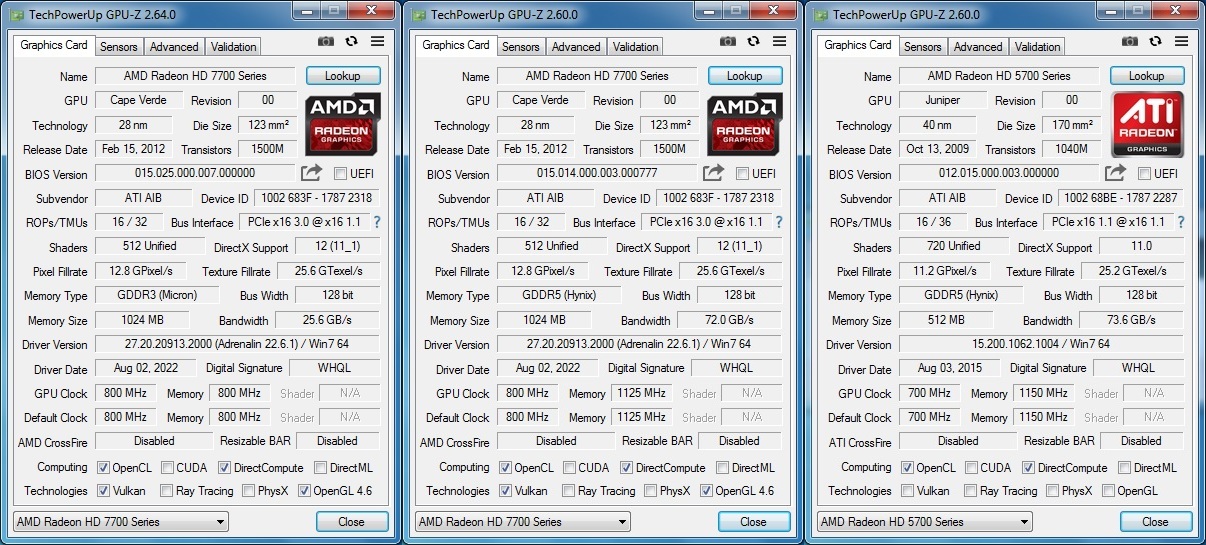Click Lookup button in HD 5700 window
Viewport: 1206px width, 545px height.
(1146, 76)
